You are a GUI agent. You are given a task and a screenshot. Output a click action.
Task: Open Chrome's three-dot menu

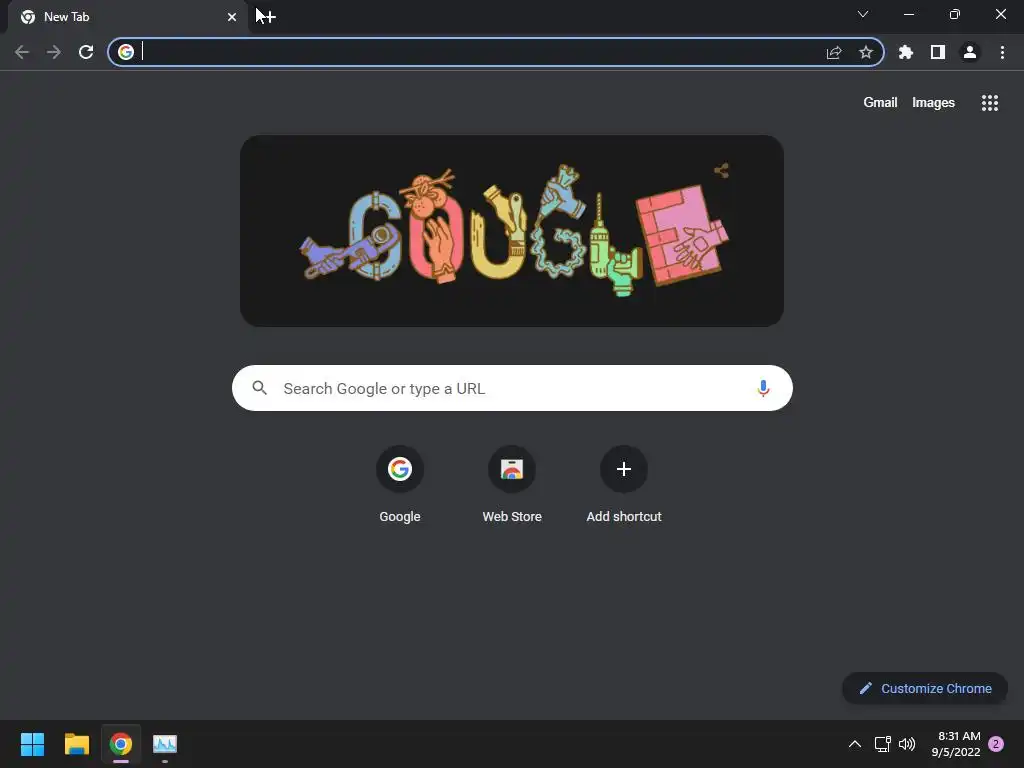(x=1002, y=52)
